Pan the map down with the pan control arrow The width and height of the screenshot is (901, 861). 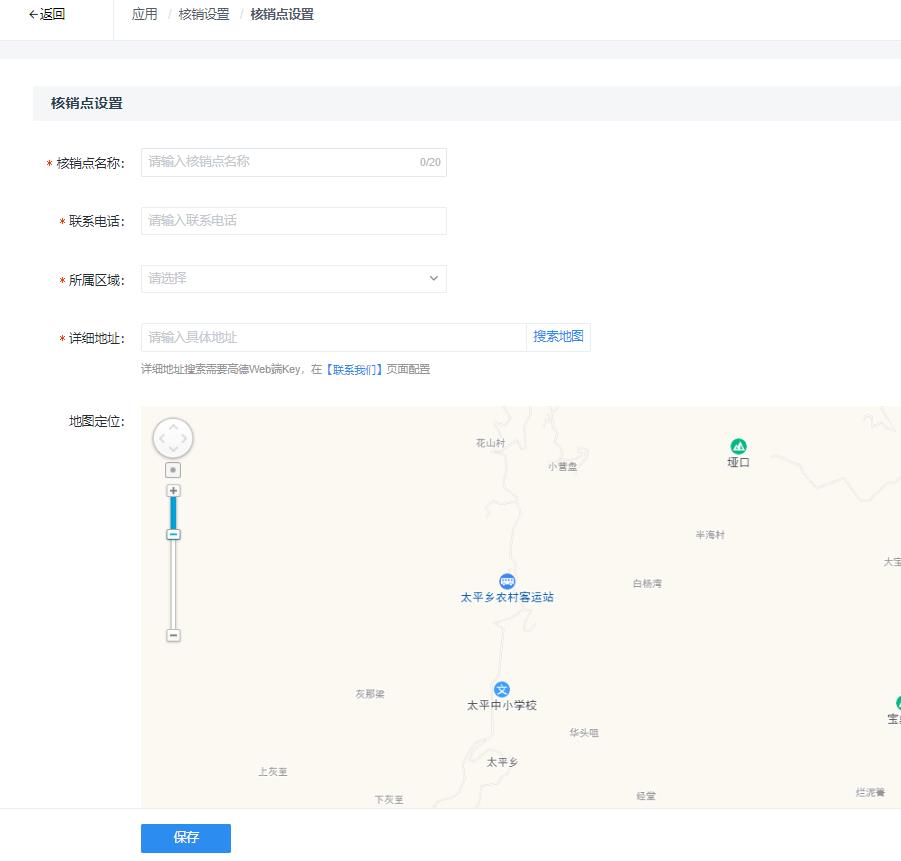pos(173,450)
